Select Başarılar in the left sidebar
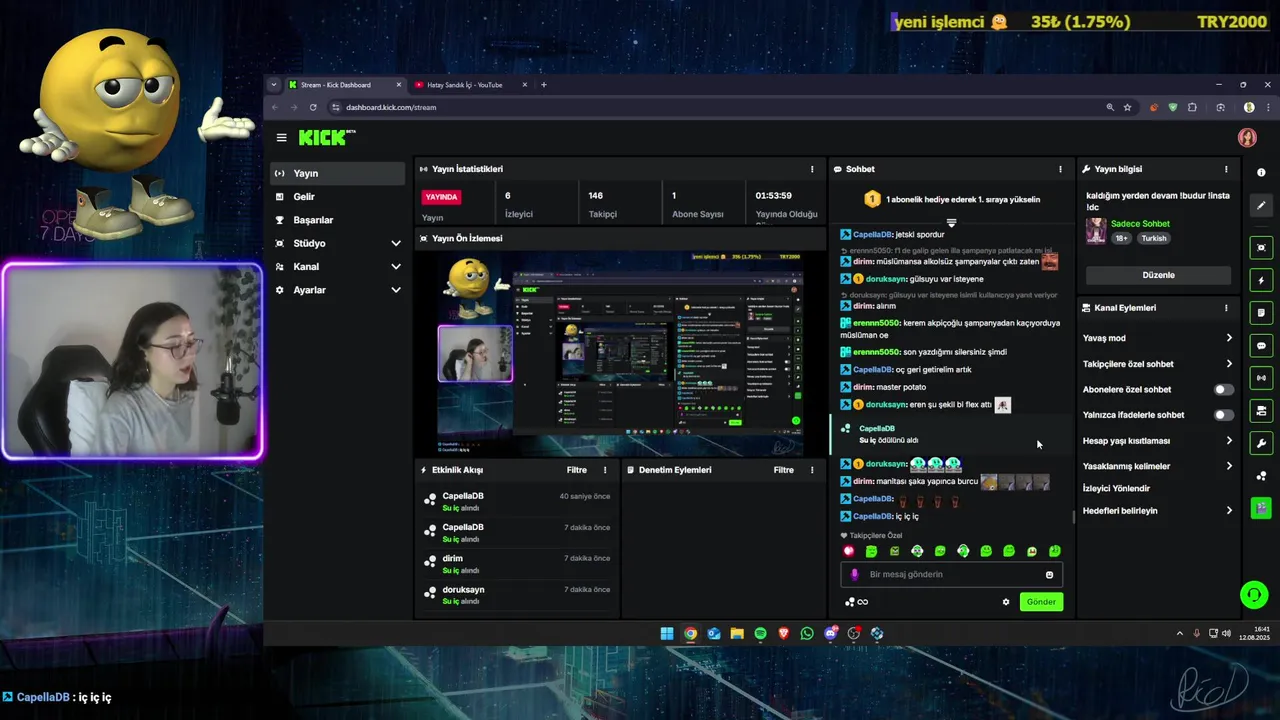Image resolution: width=1280 pixels, height=720 pixels. pos(337,220)
